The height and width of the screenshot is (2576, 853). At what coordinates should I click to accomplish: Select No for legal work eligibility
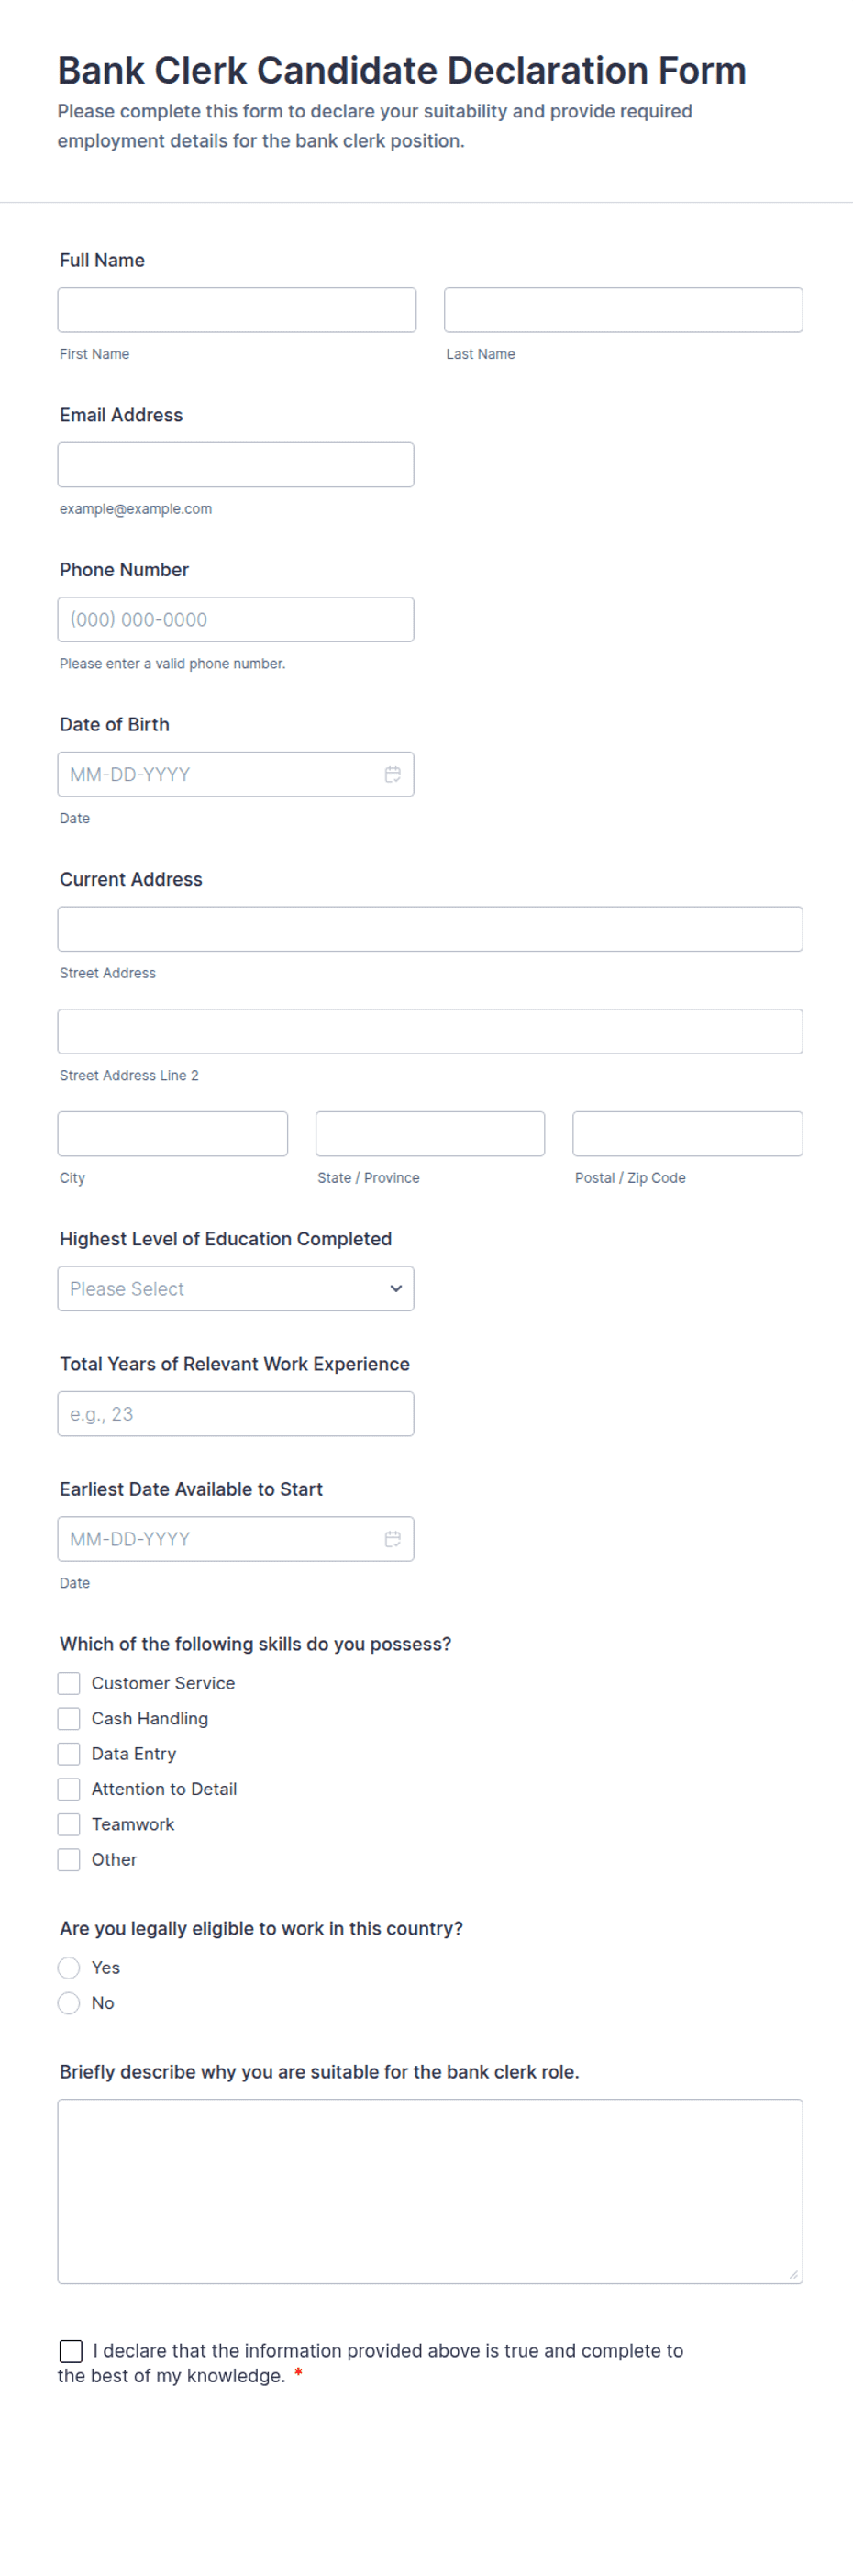pos(69,2002)
